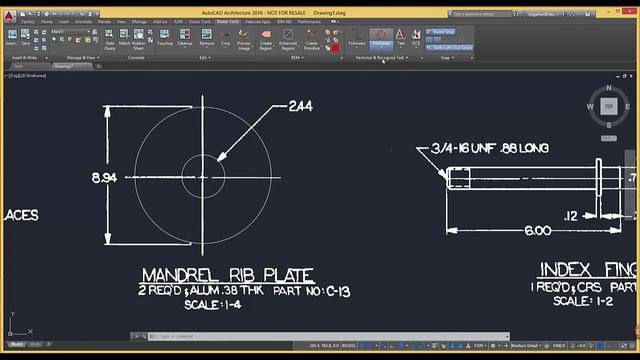Click the Text recognition tool
The width and height of the screenshot is (640, 360).
[401, 37]
